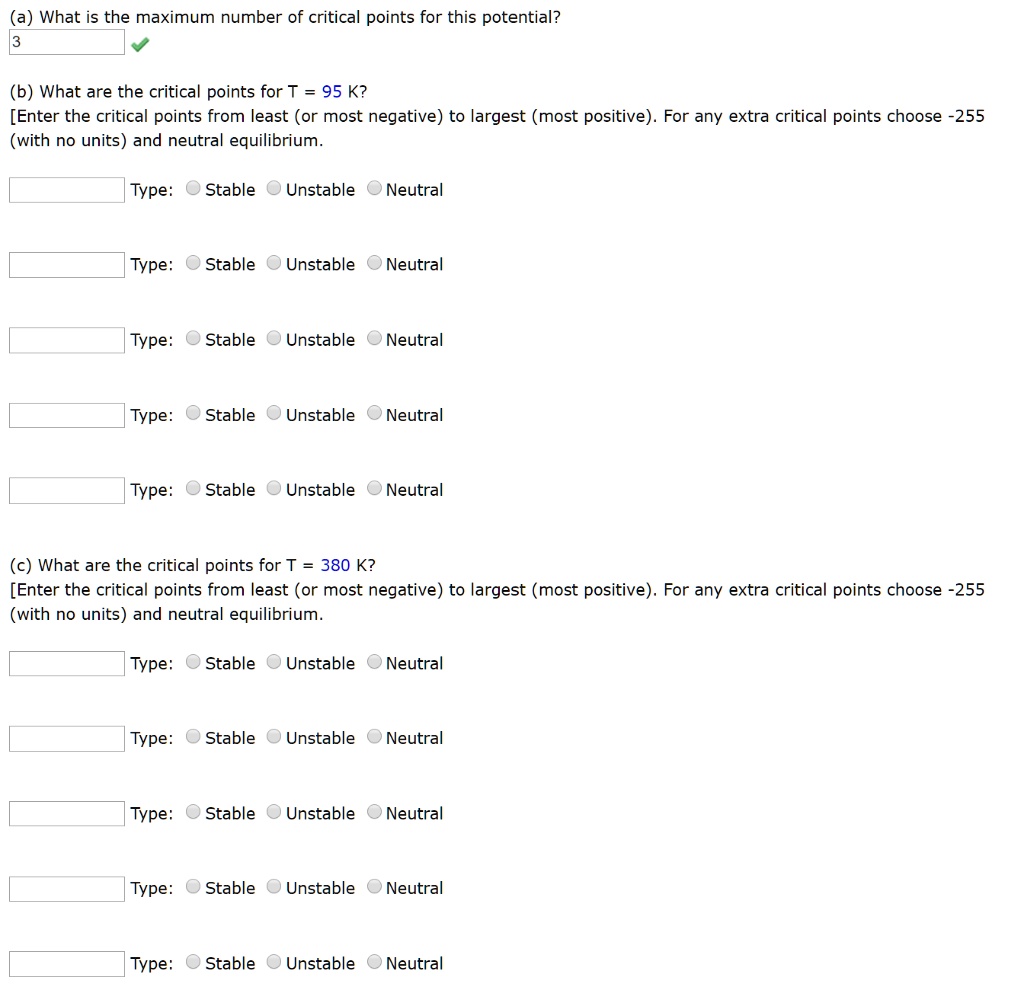Select Stable for first critical point at 95 K
This screenshot has width=1024, height=990.
click(194, 189)
